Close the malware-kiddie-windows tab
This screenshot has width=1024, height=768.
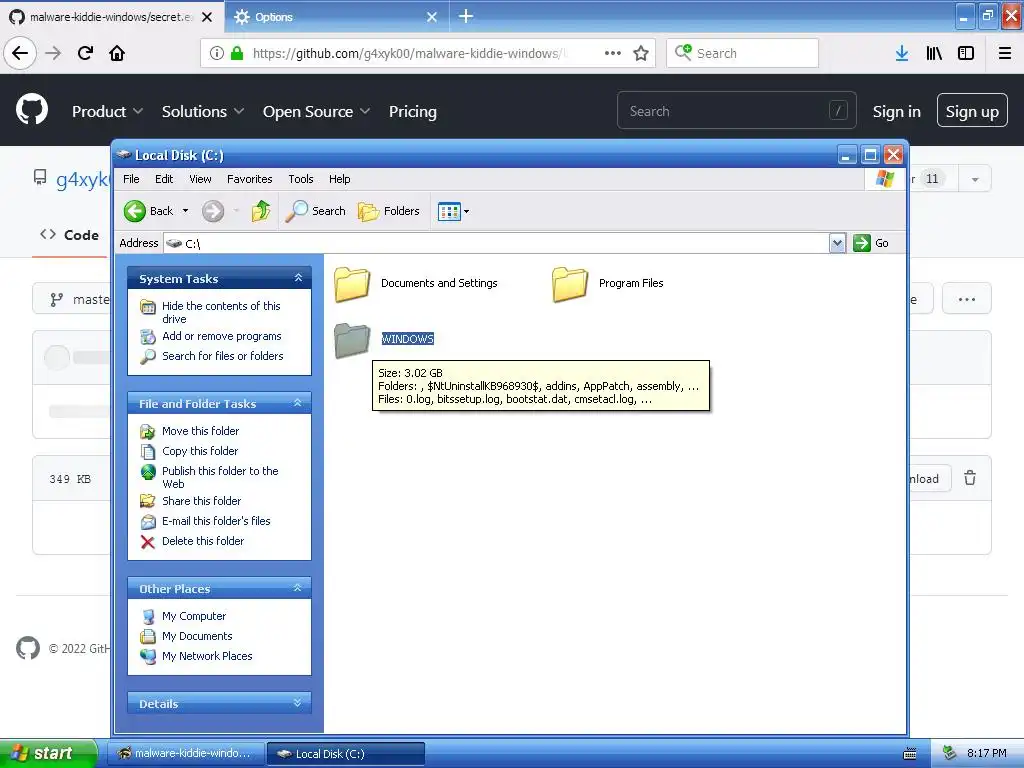[207, 17]
